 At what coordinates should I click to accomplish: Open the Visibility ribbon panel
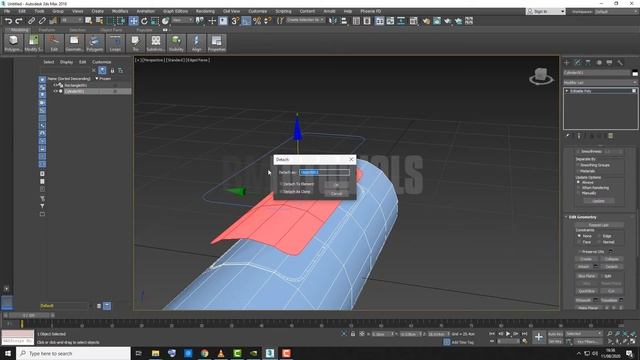click(176, 43)
